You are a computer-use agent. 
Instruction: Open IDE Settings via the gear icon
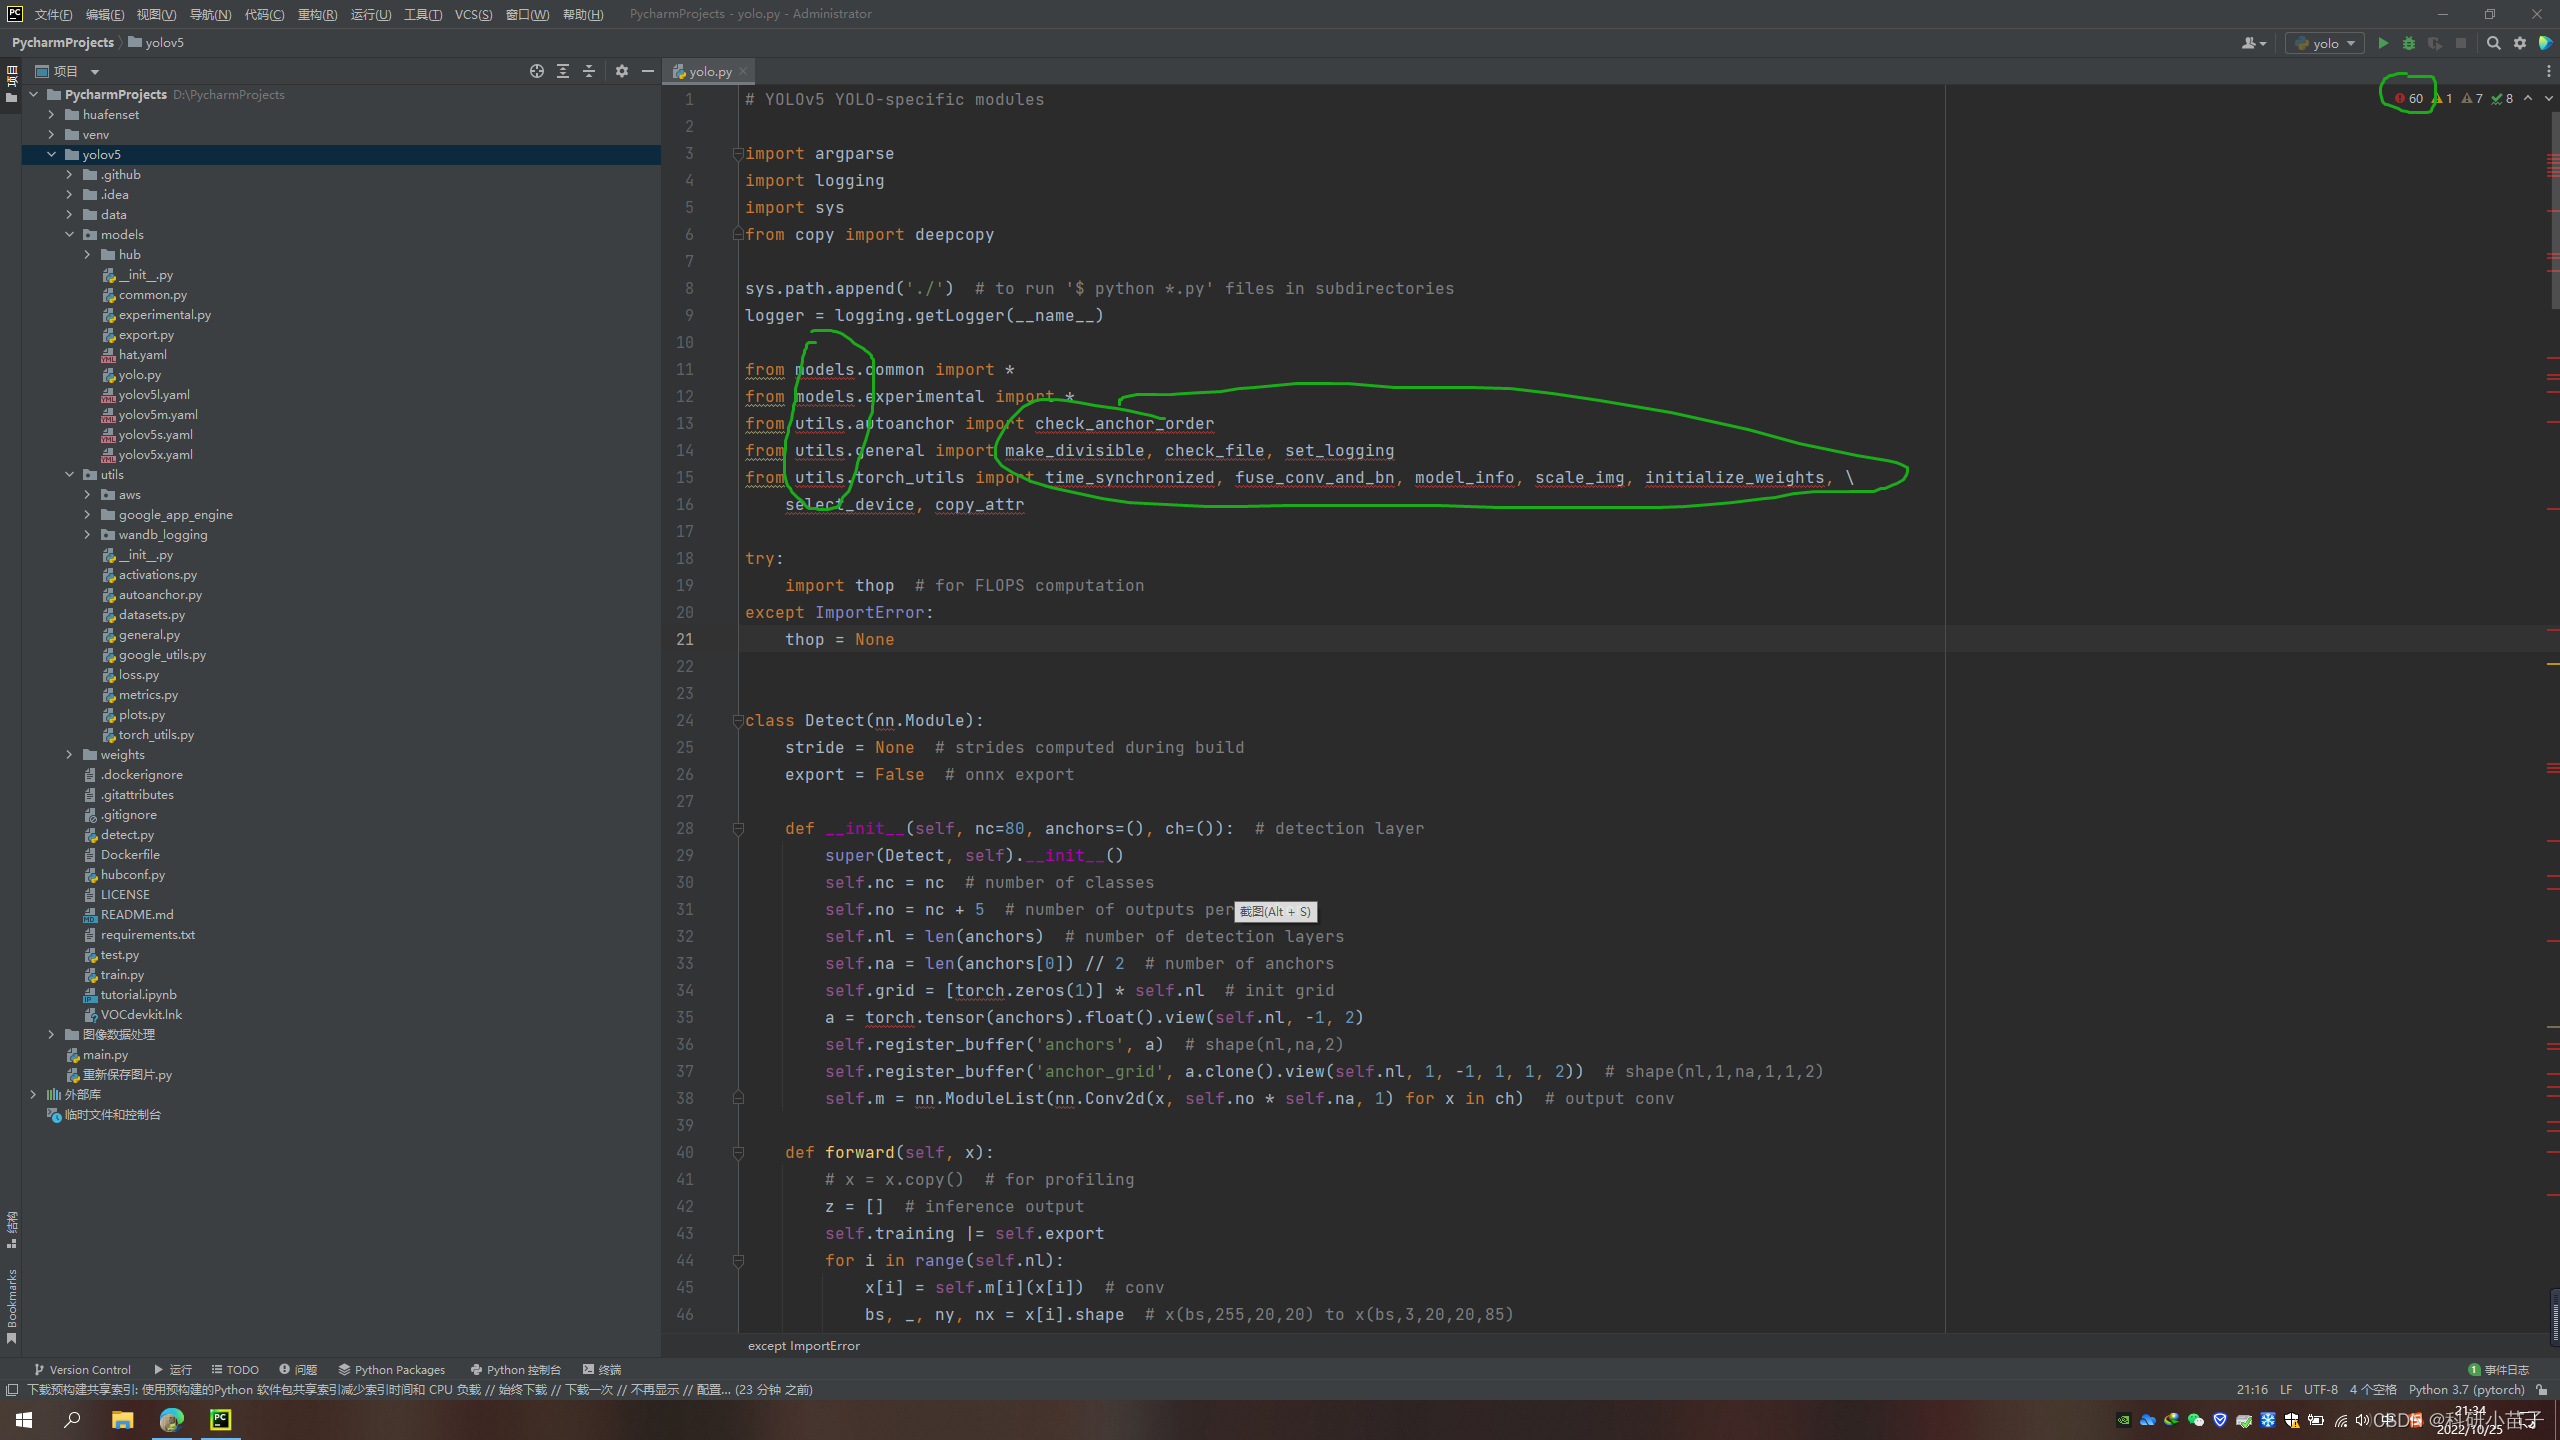tap(2521, 43)
